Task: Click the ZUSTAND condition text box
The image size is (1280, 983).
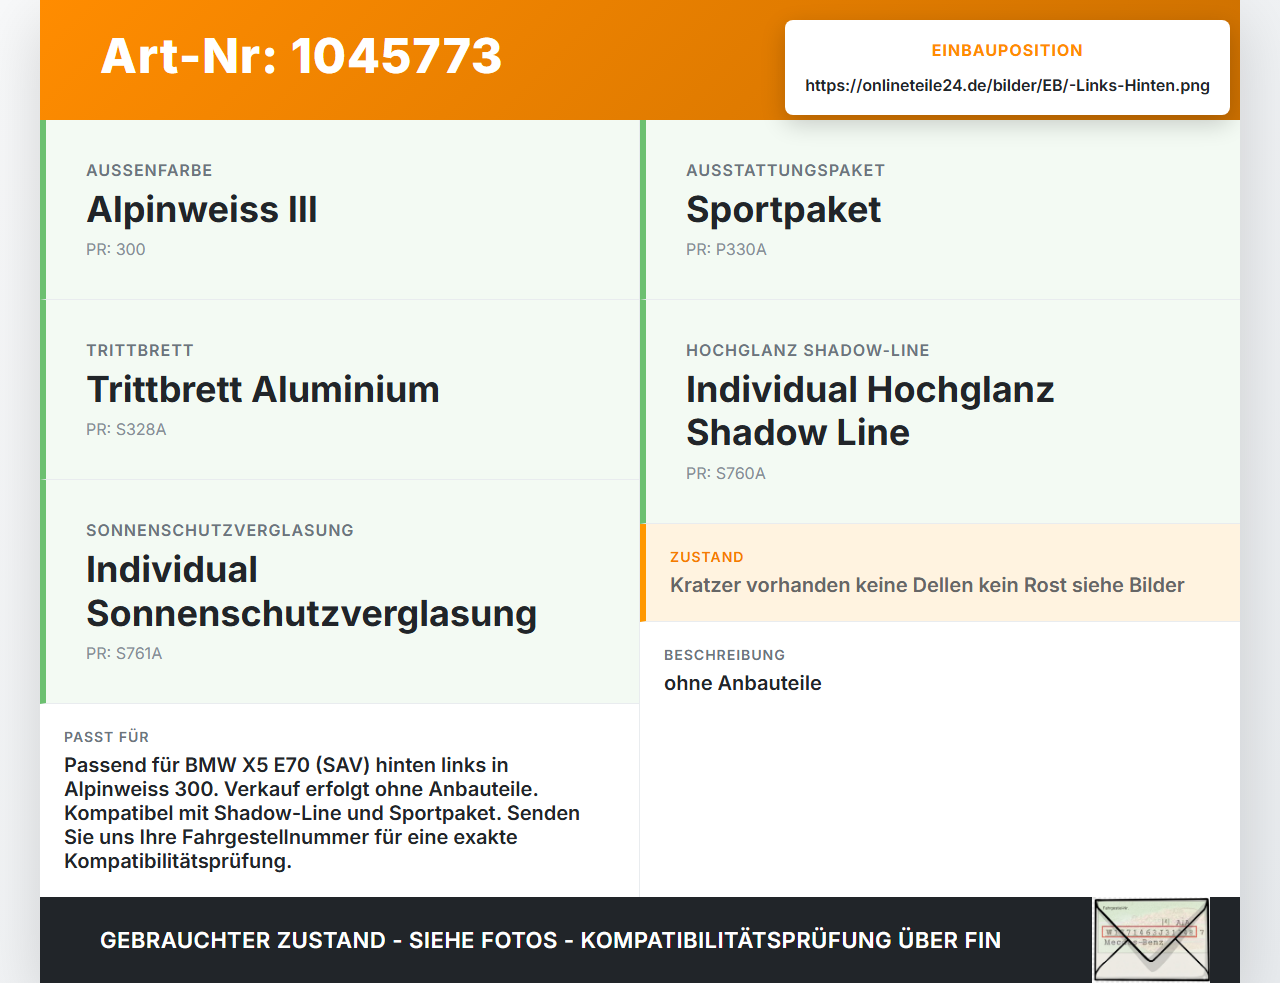Action: [x=940, y=572]
